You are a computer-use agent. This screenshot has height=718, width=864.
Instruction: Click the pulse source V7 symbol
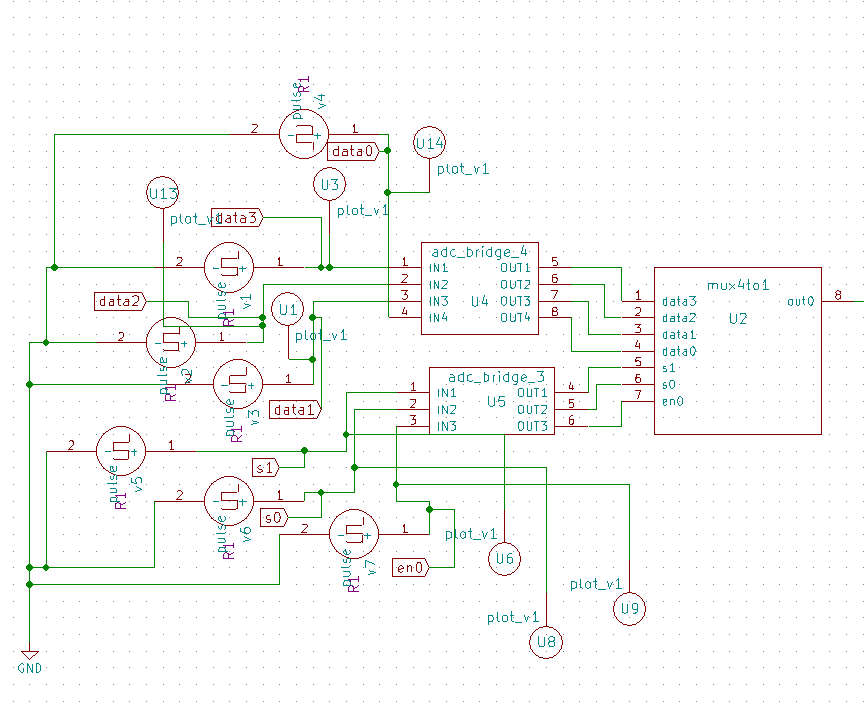pyautogui.click(x=352, y=533)
